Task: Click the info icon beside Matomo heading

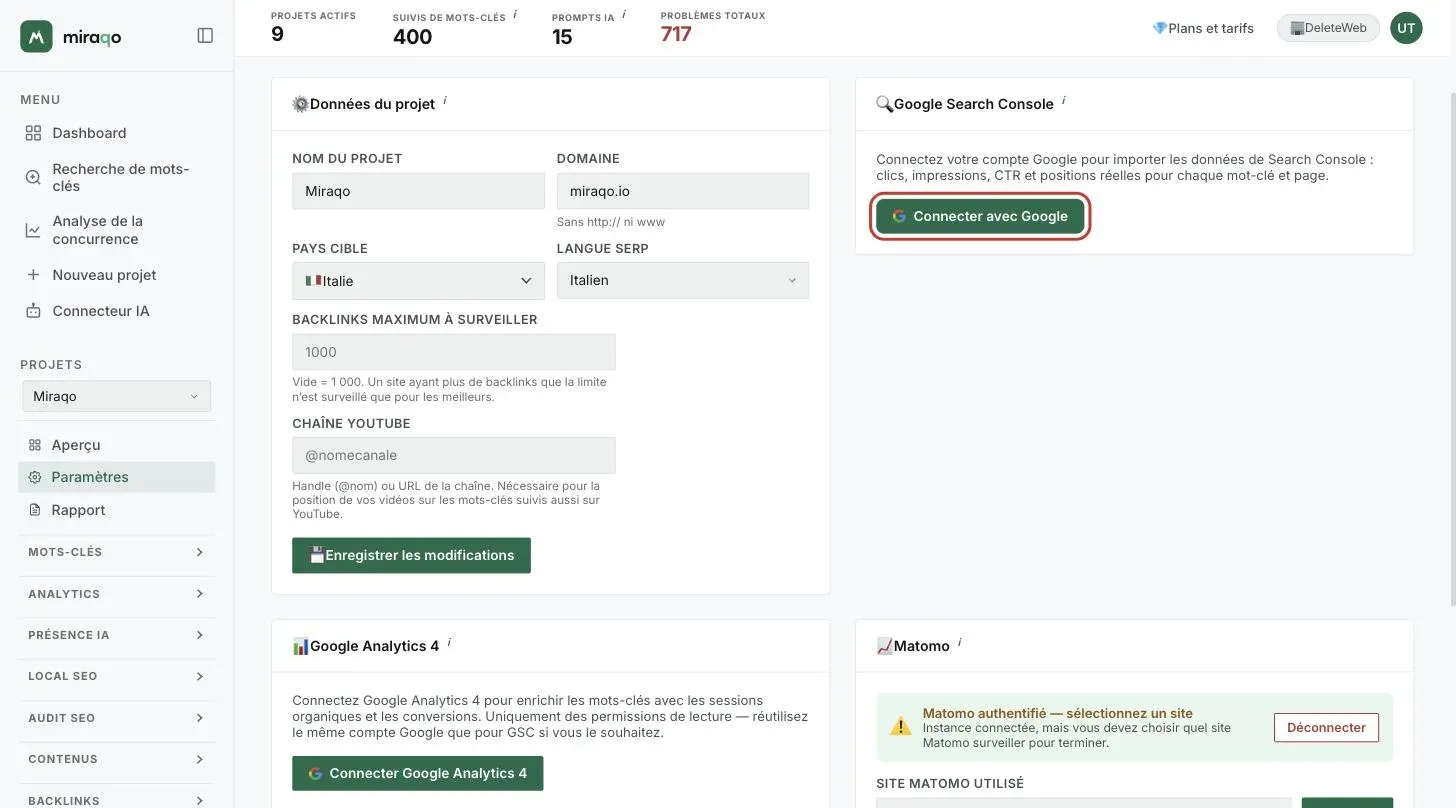Action: (960, 642)
